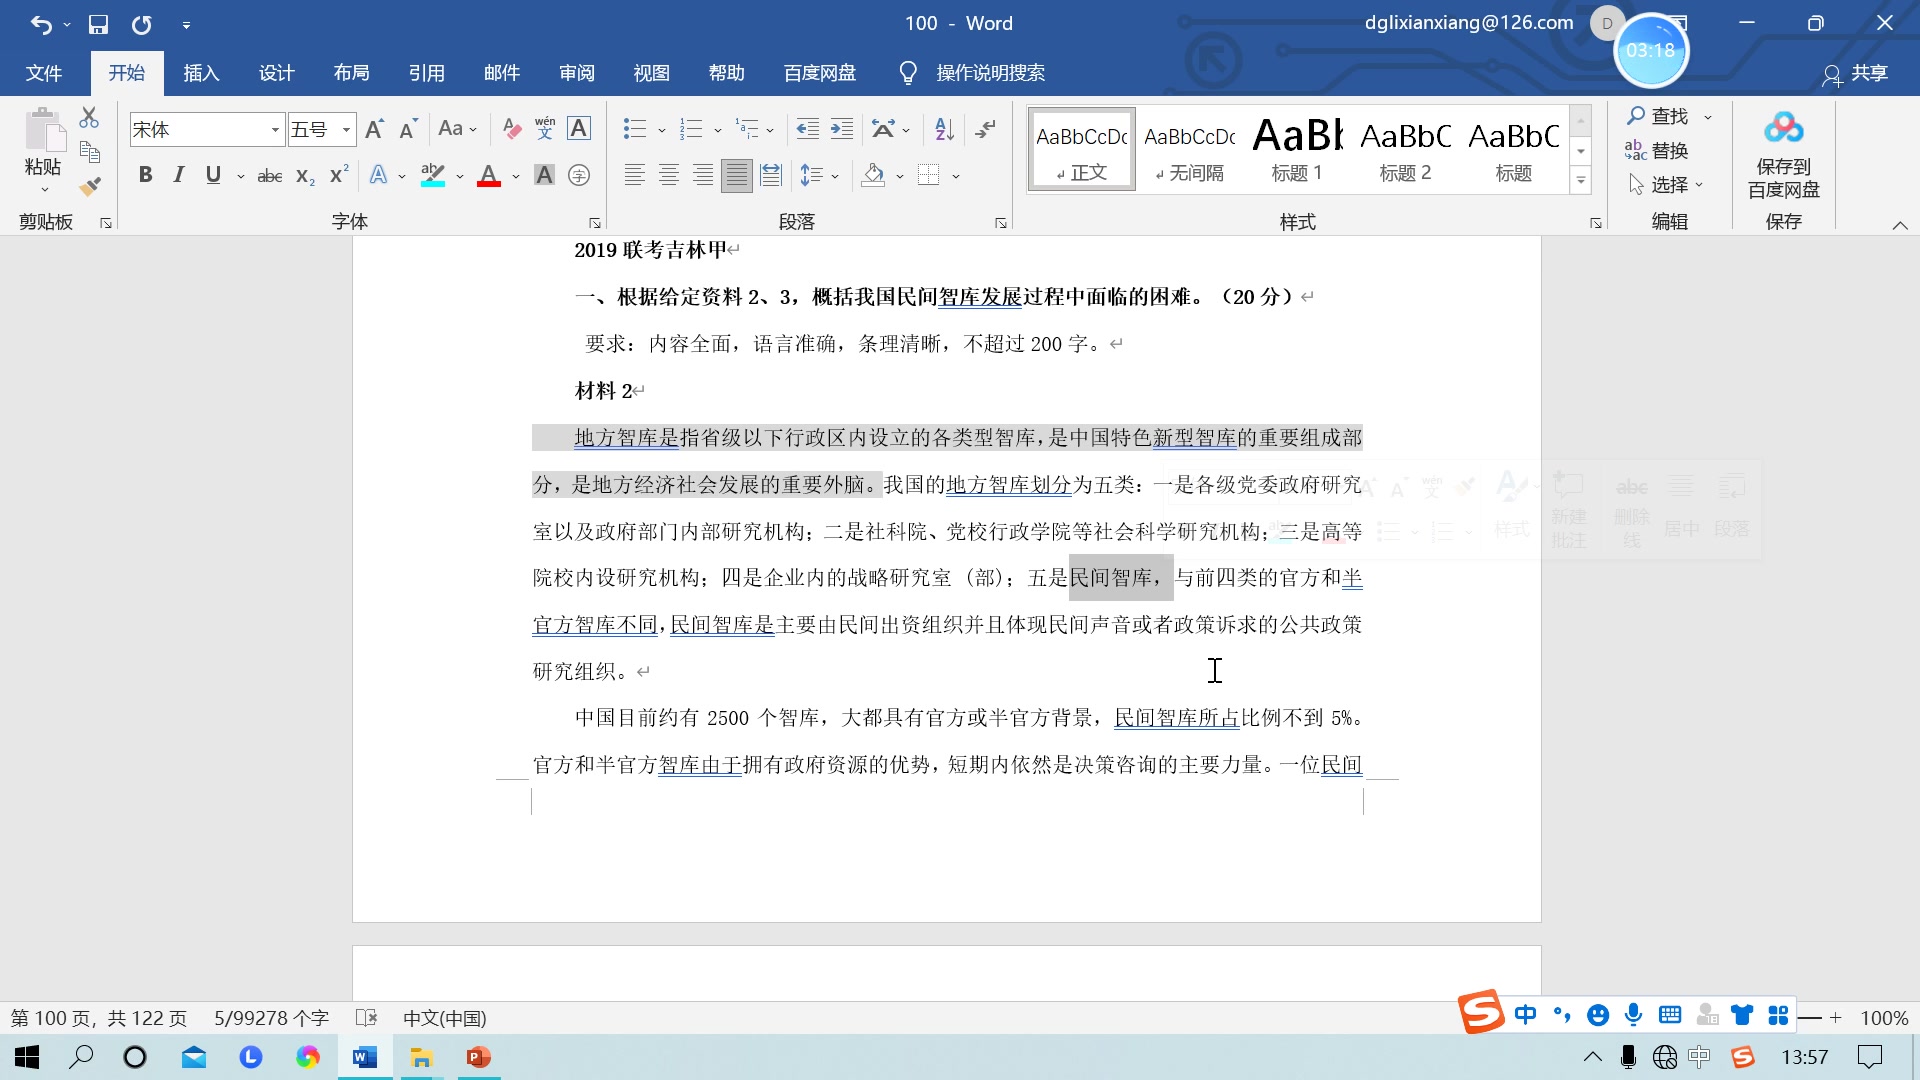Cut selection with the scissors icon
The width and height of the screenshot is (1920, 1080).
coord(89,118)
